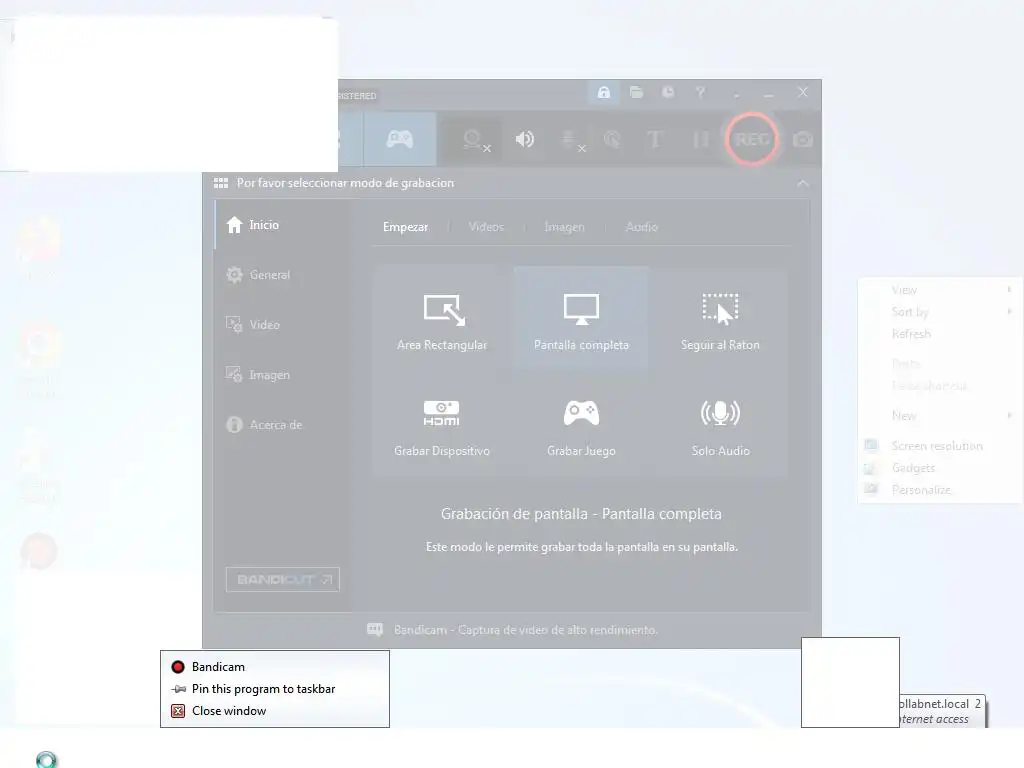Select Seguir al Raton mode
Image resolution: width=1024 pixels, height=768 pixels.
(x=720, y=319)
